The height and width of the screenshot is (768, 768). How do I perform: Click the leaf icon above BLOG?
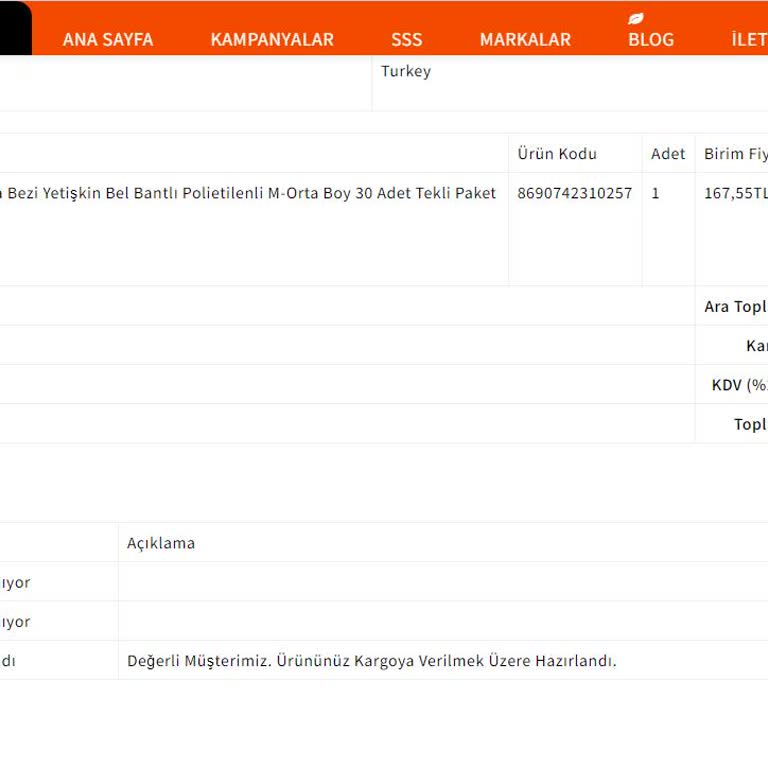(636, 19)
